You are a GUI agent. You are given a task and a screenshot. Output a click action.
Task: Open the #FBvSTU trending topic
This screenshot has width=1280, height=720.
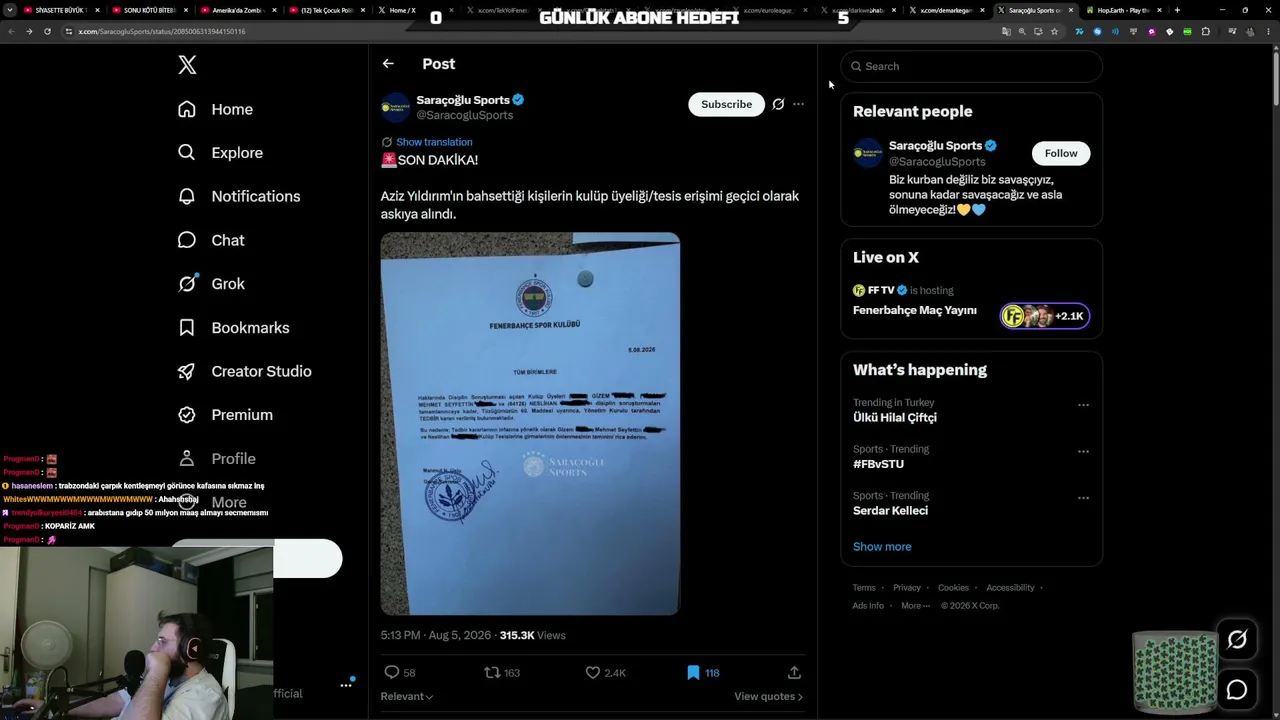click(878, 464)
